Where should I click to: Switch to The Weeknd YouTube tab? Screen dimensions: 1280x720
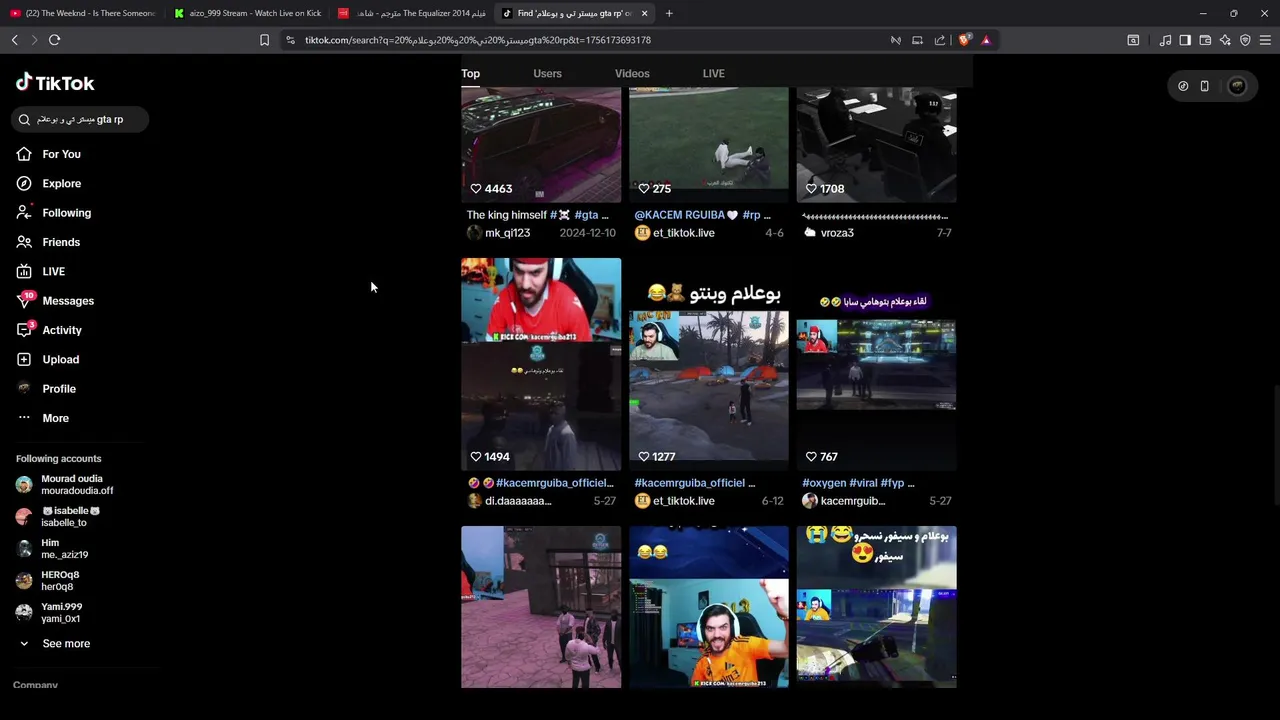[83, 13]
